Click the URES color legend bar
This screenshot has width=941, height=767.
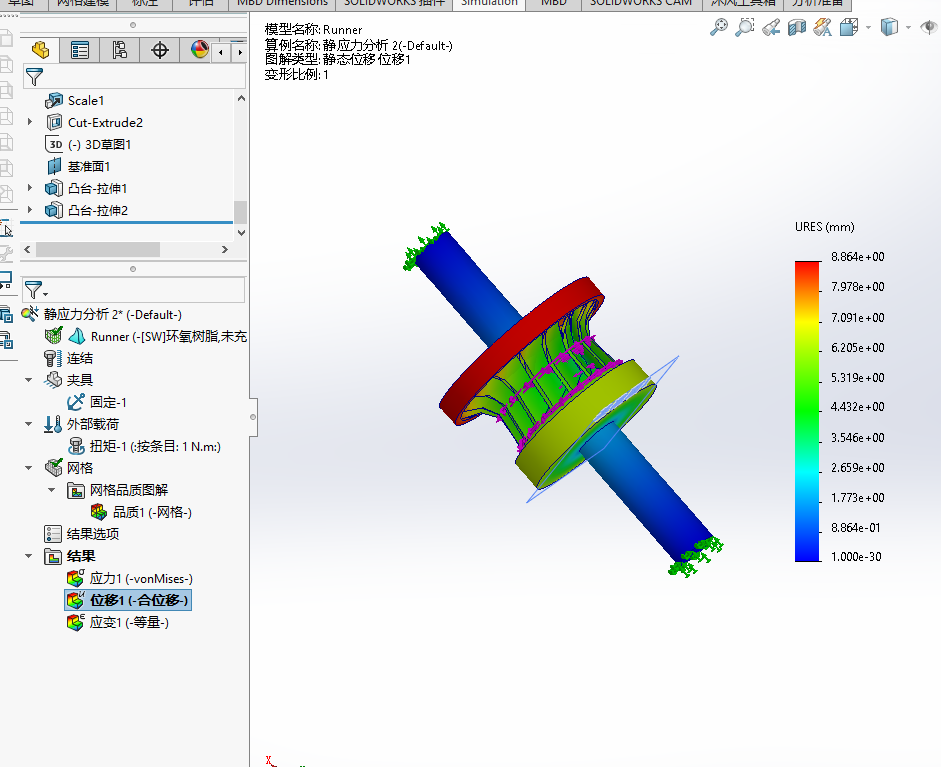point(807,411)
